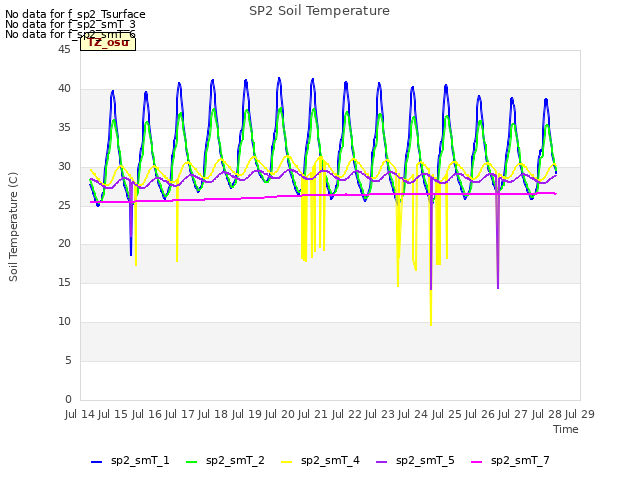Toggle sp2_smT_7 legend entry
This screenshot has height=480, width=640.
[510, 461]
